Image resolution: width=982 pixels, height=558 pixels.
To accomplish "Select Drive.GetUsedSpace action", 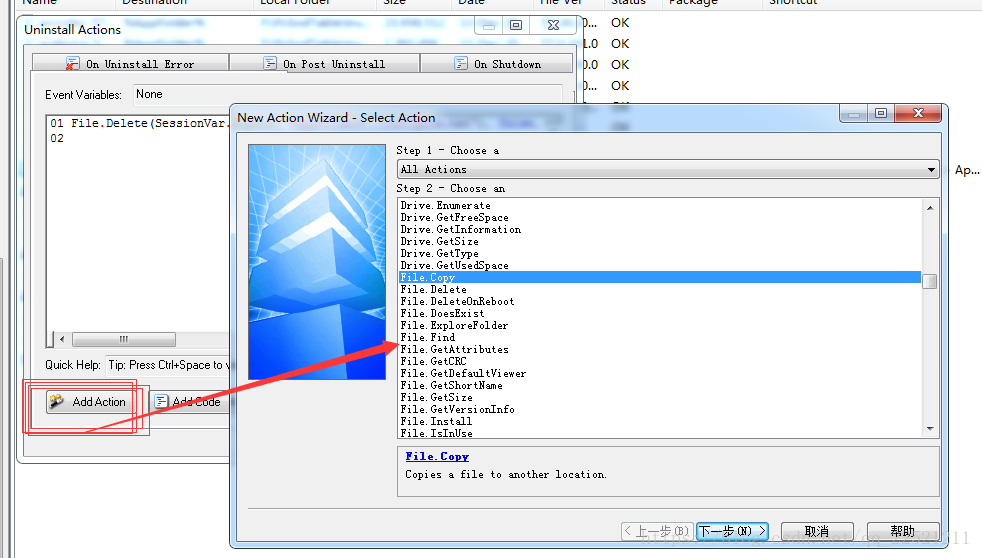I will click(454, 266).
